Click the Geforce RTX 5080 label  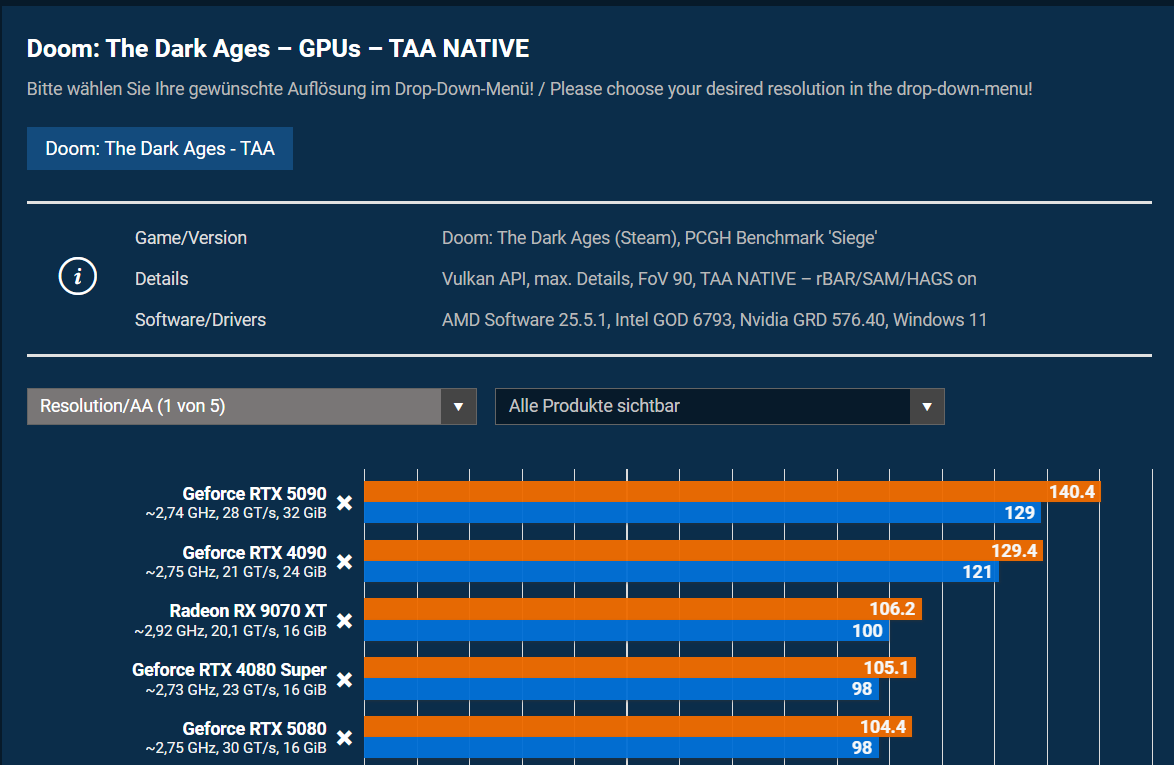(255, 728)
